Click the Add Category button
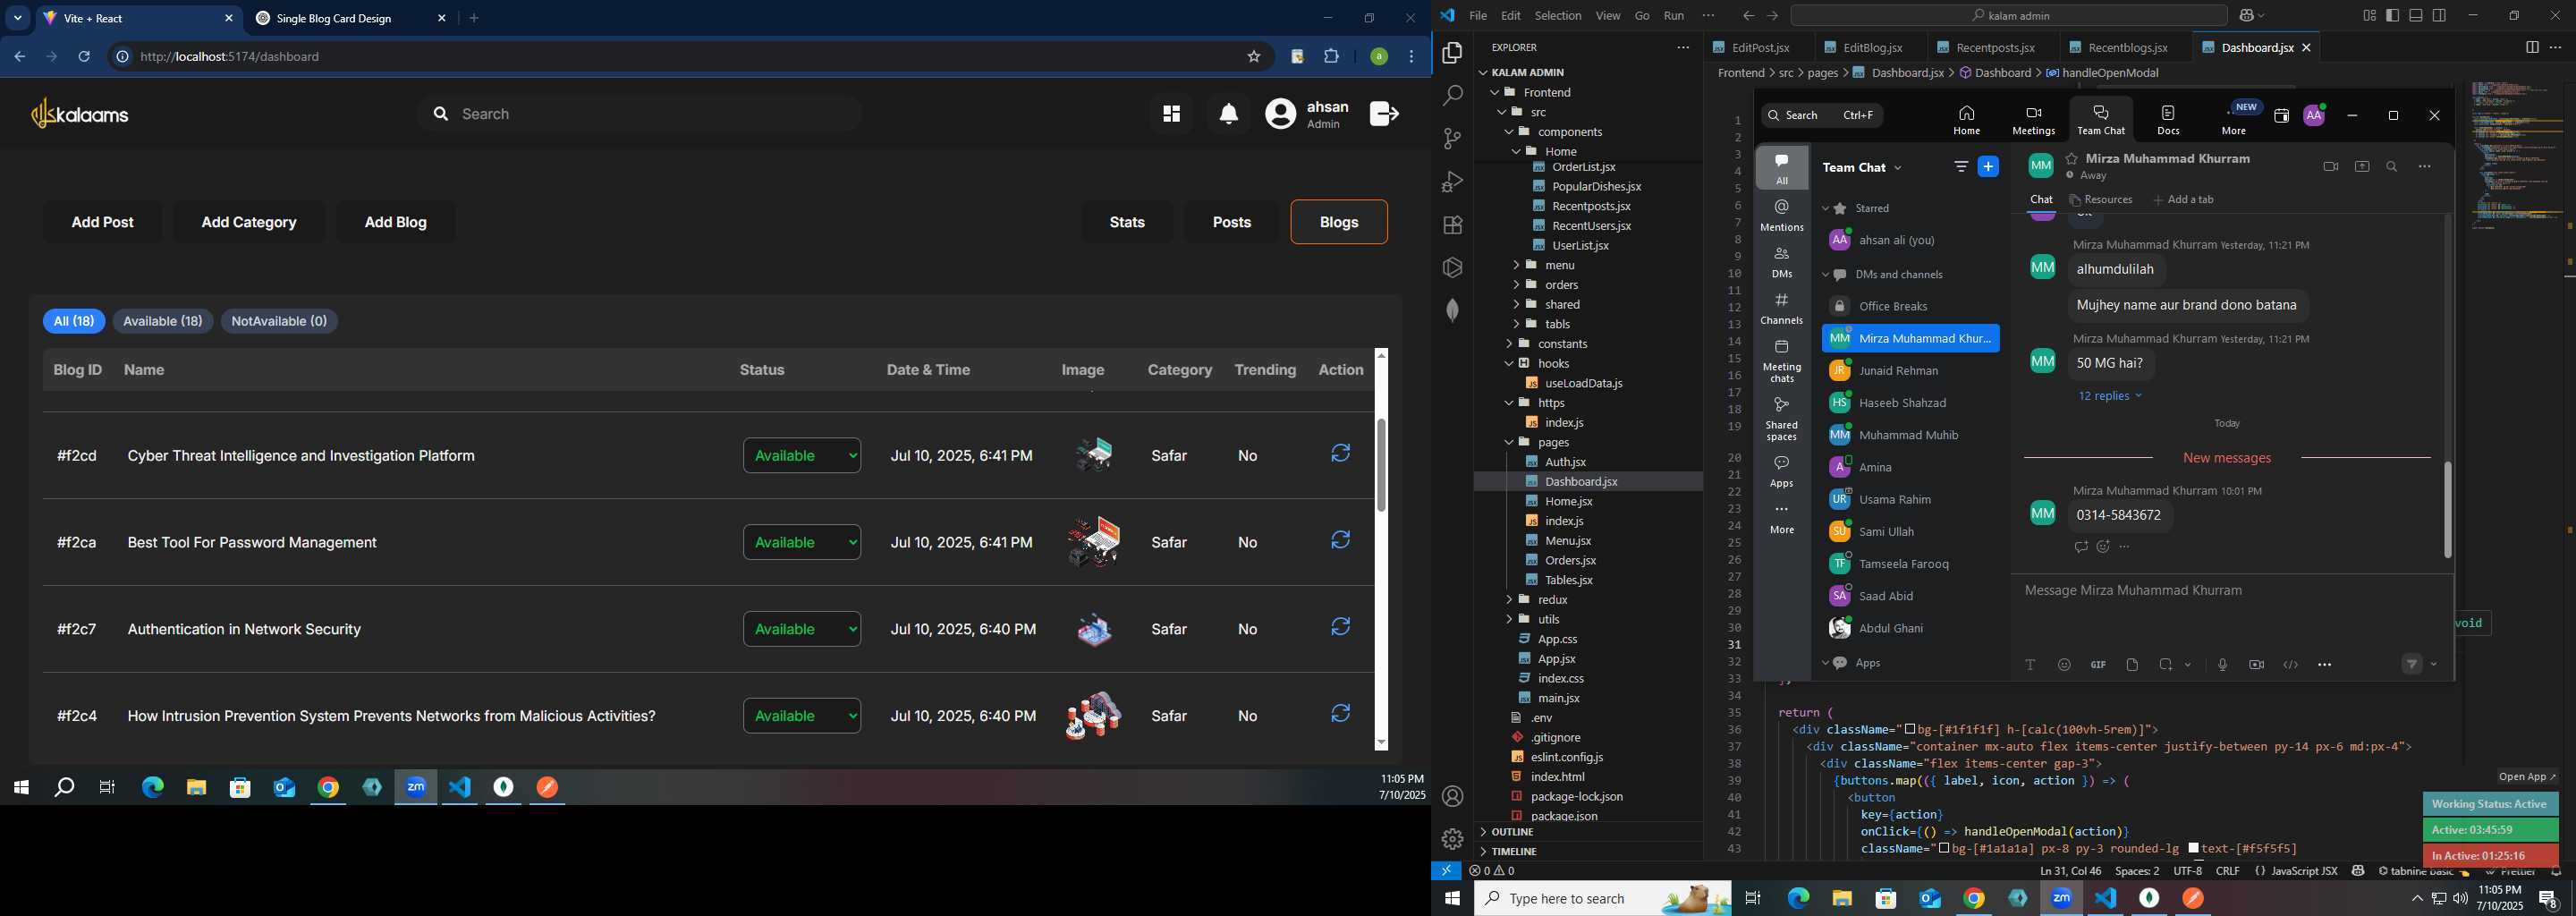The height and width of the screenshot is (916, 2576). pos(249,222)
